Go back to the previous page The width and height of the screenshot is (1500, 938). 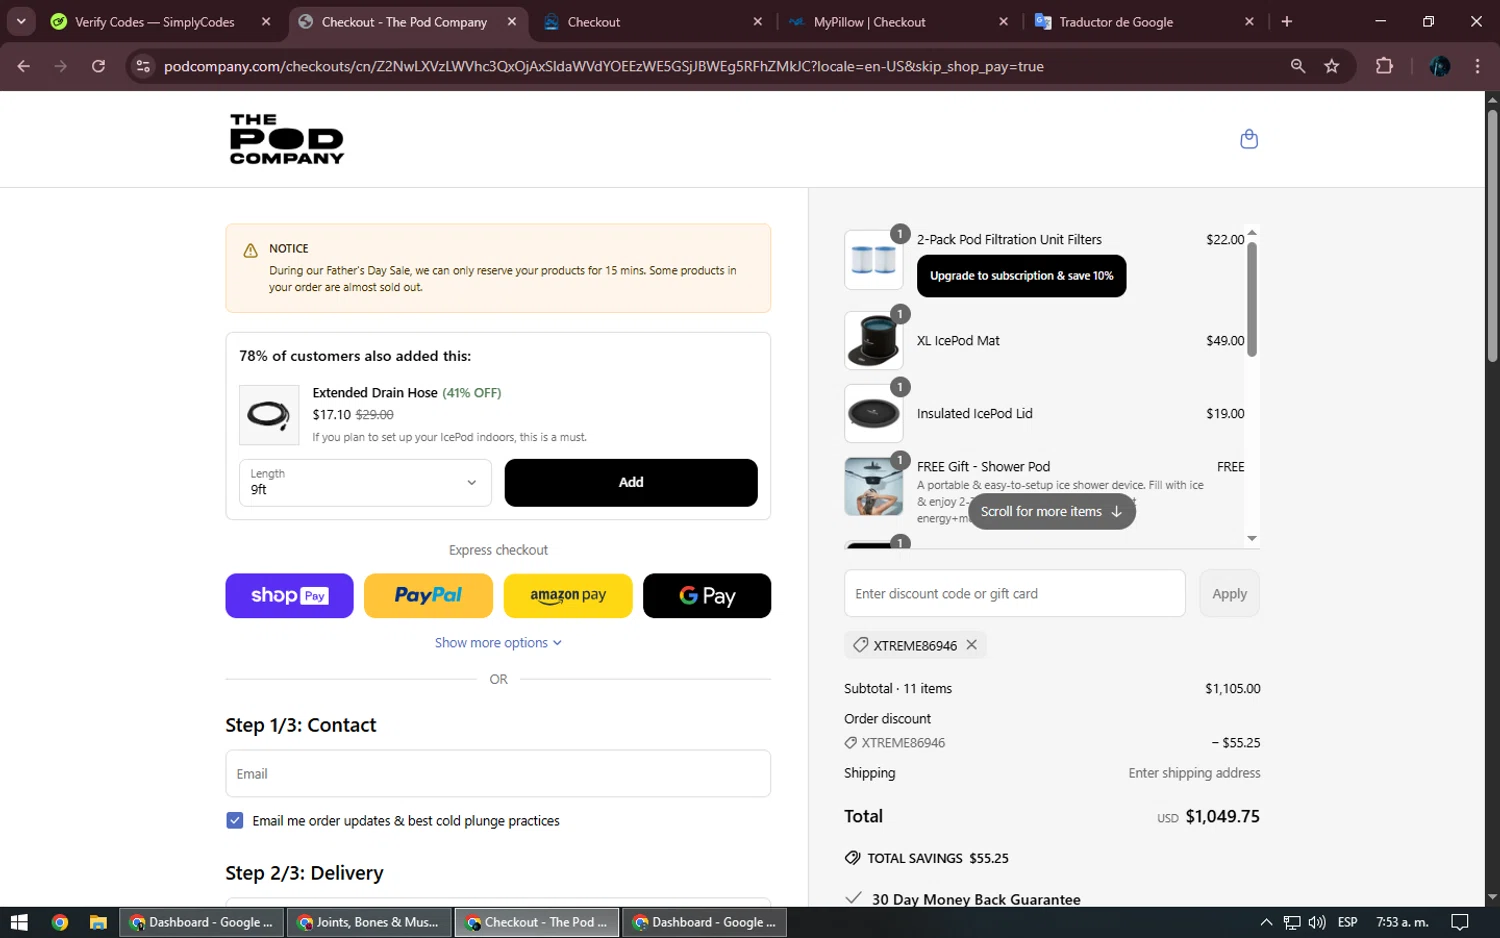[x=24, y=66]
